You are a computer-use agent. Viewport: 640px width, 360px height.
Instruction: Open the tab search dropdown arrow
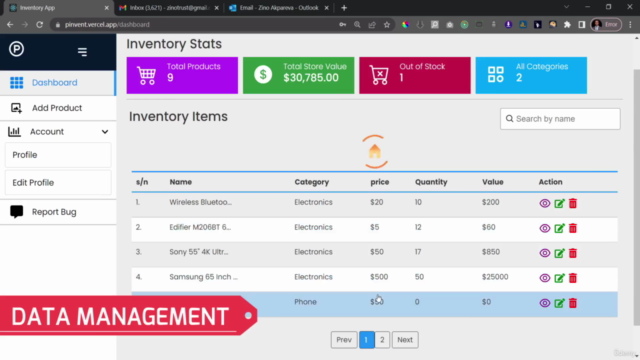click(x=567, y=7)
